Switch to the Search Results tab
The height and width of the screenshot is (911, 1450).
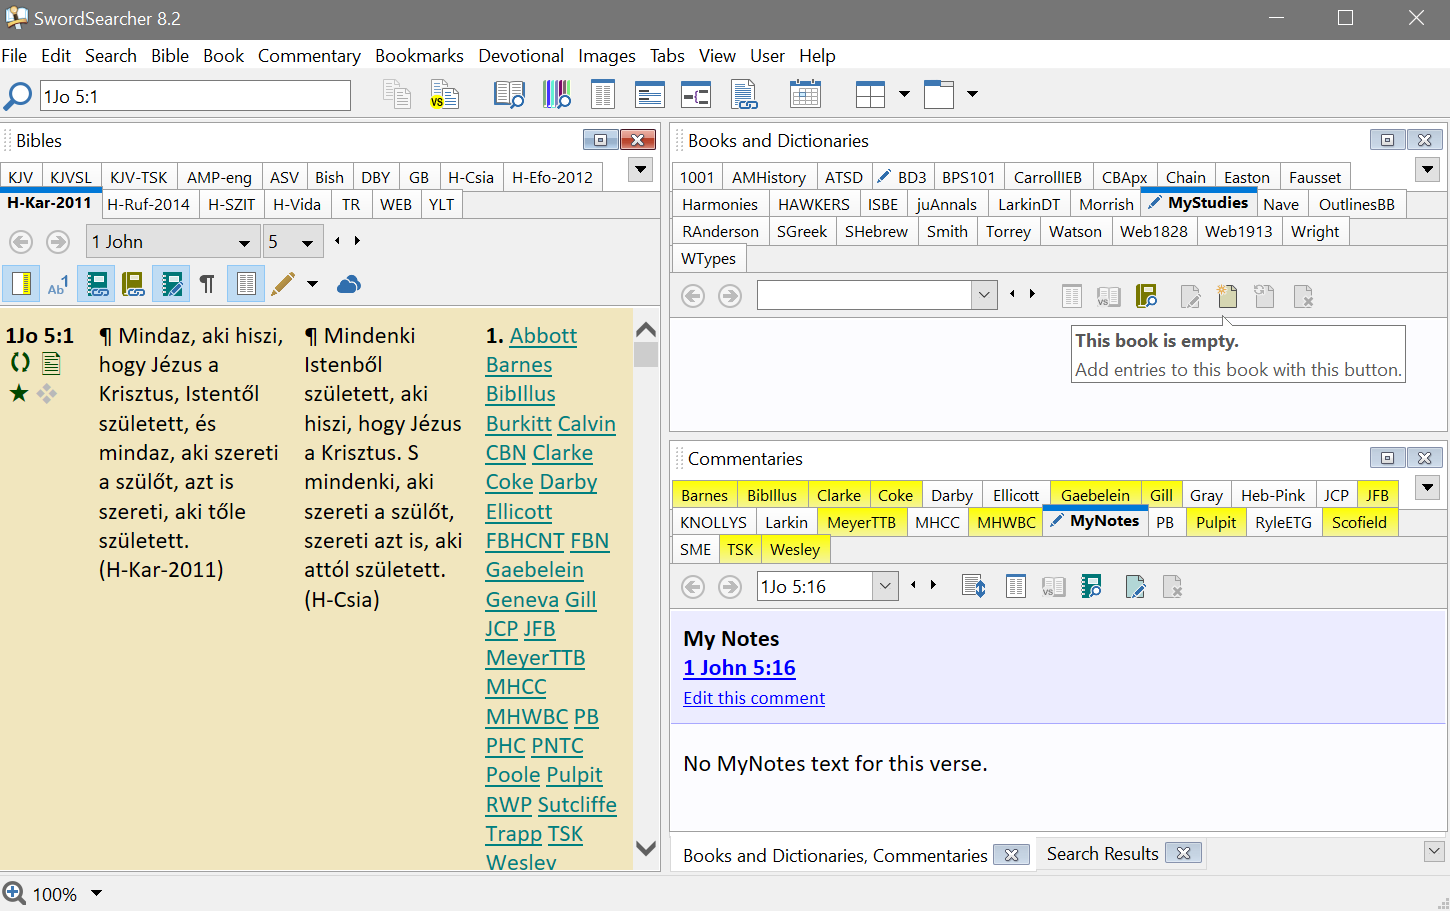(1102, 854)
